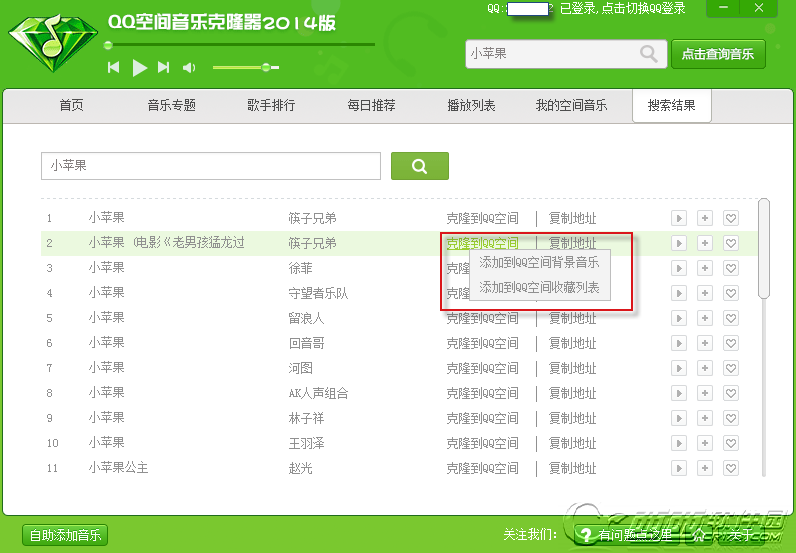Image resolution: width=796 pixels, height=553 pixels.
Task: Favorite the AK人声组合 row song
Action: coord(731,393)
